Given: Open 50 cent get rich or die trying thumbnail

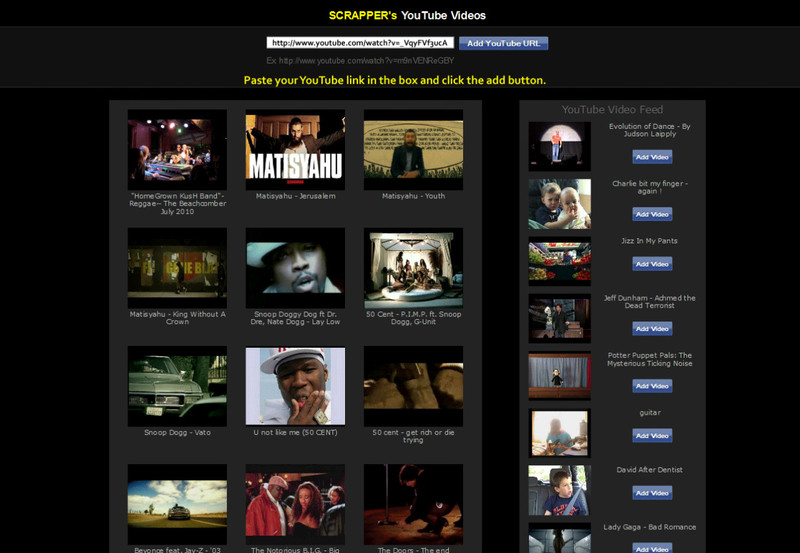Looking at the screenshot, I should (413, 386).
